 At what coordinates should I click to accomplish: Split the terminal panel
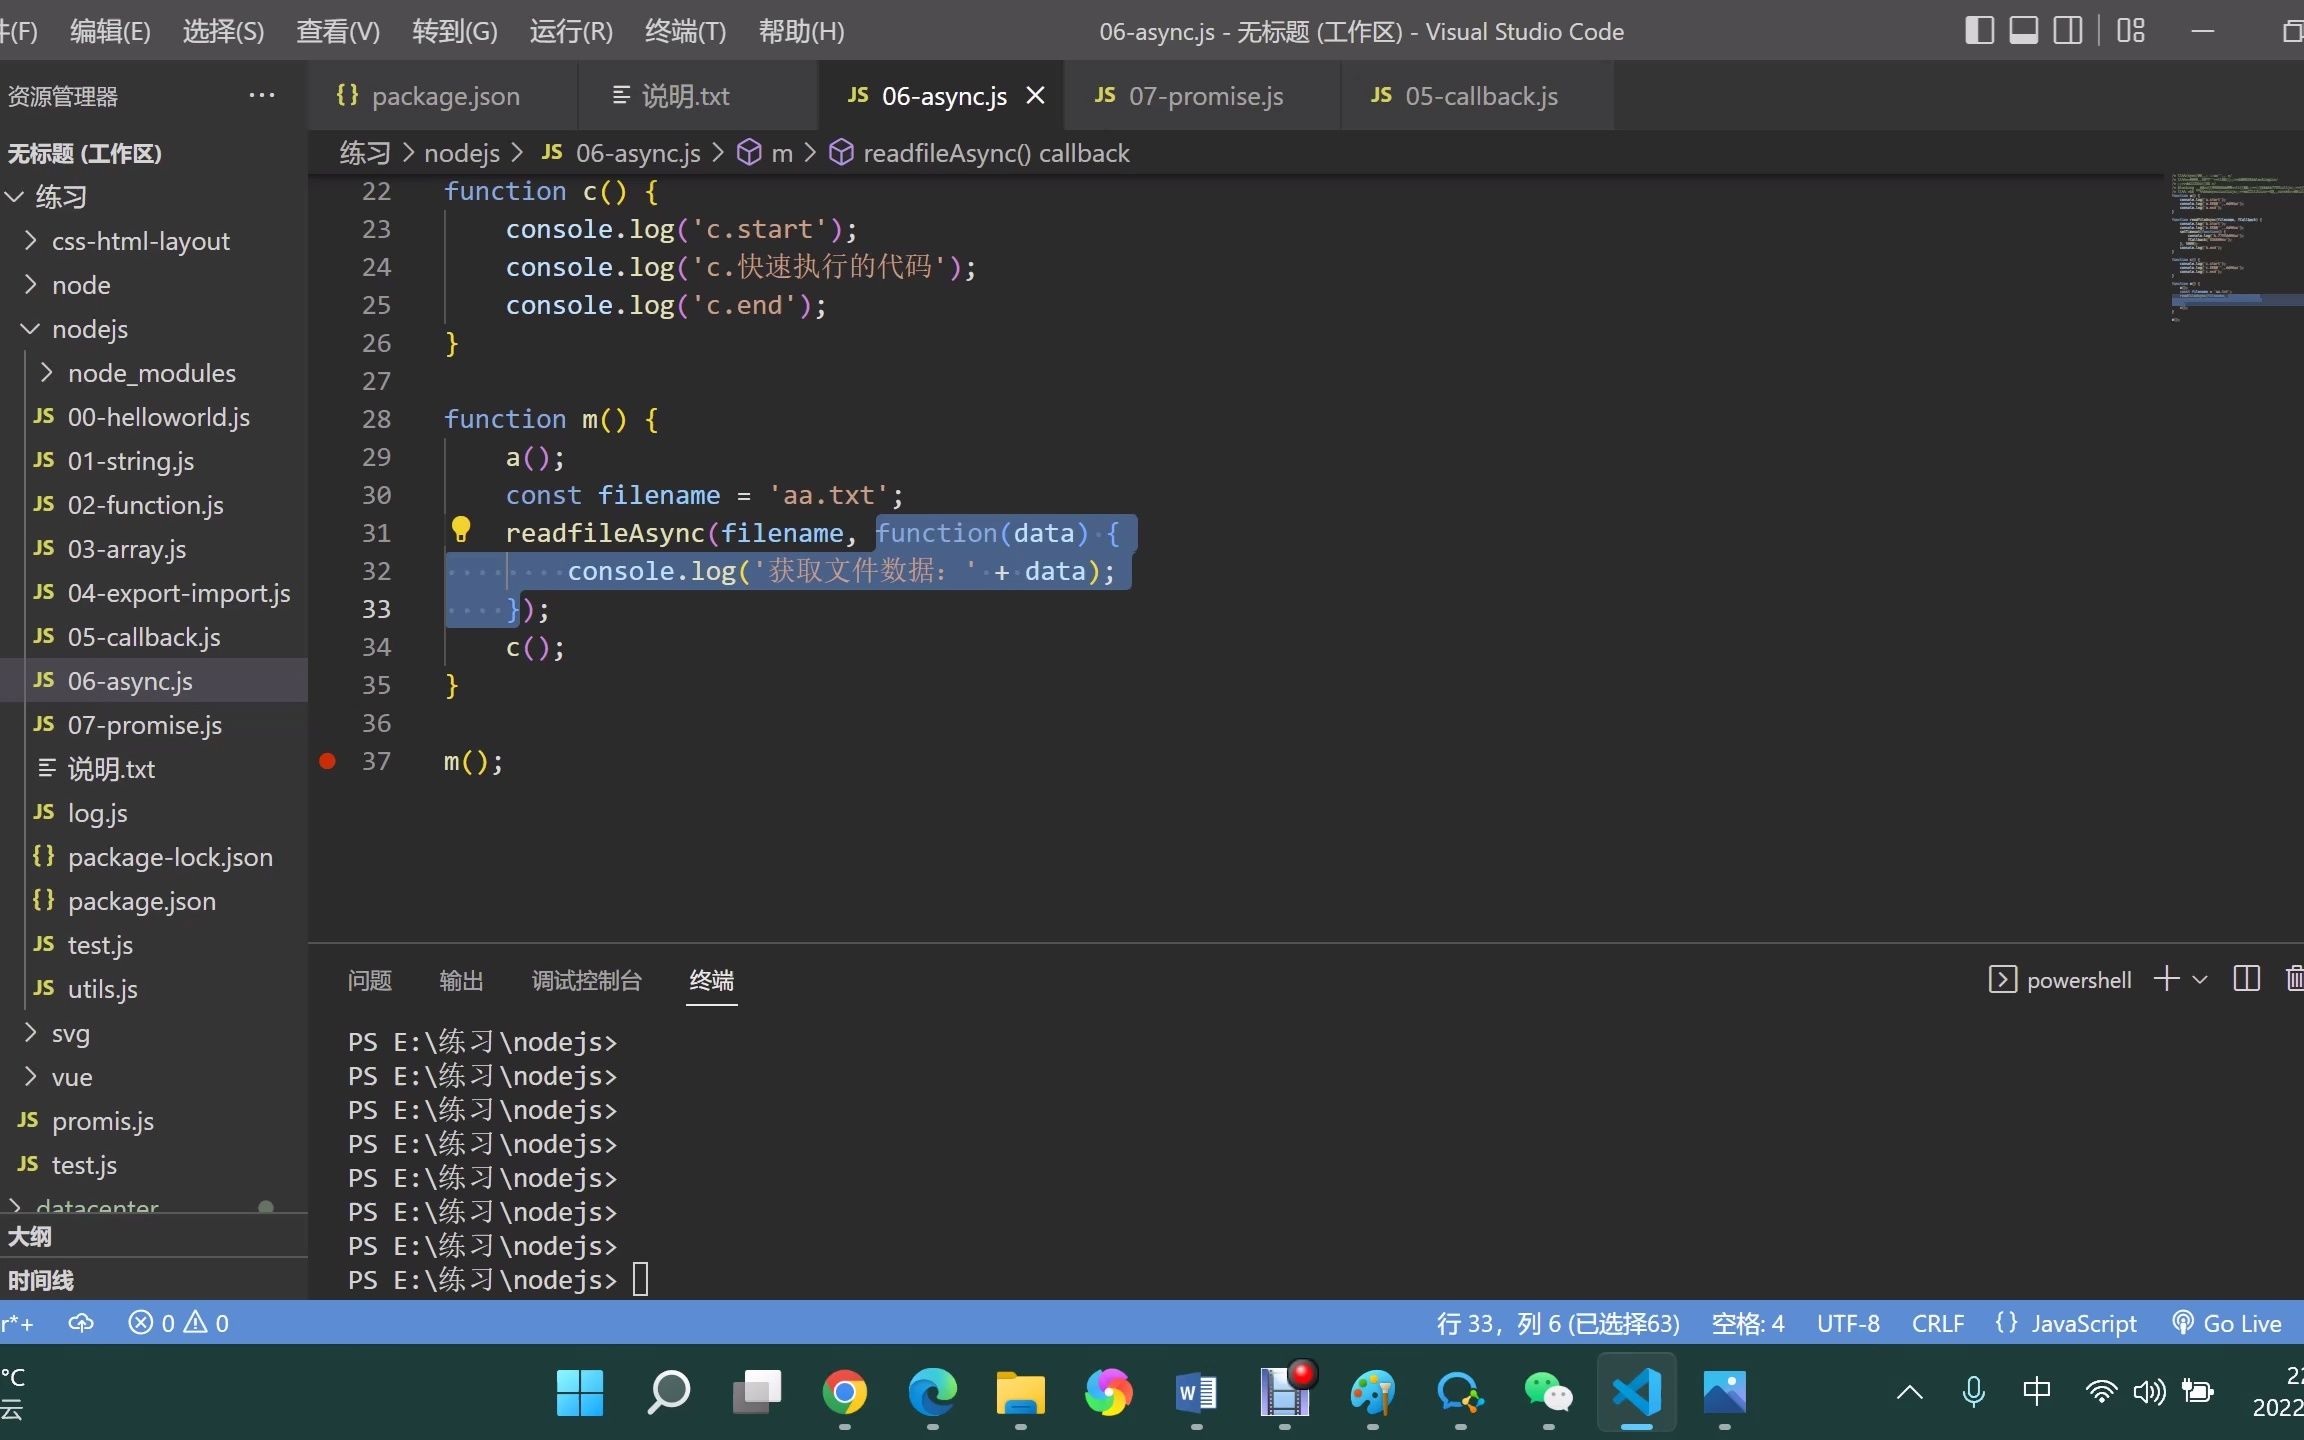[2246, 979]
